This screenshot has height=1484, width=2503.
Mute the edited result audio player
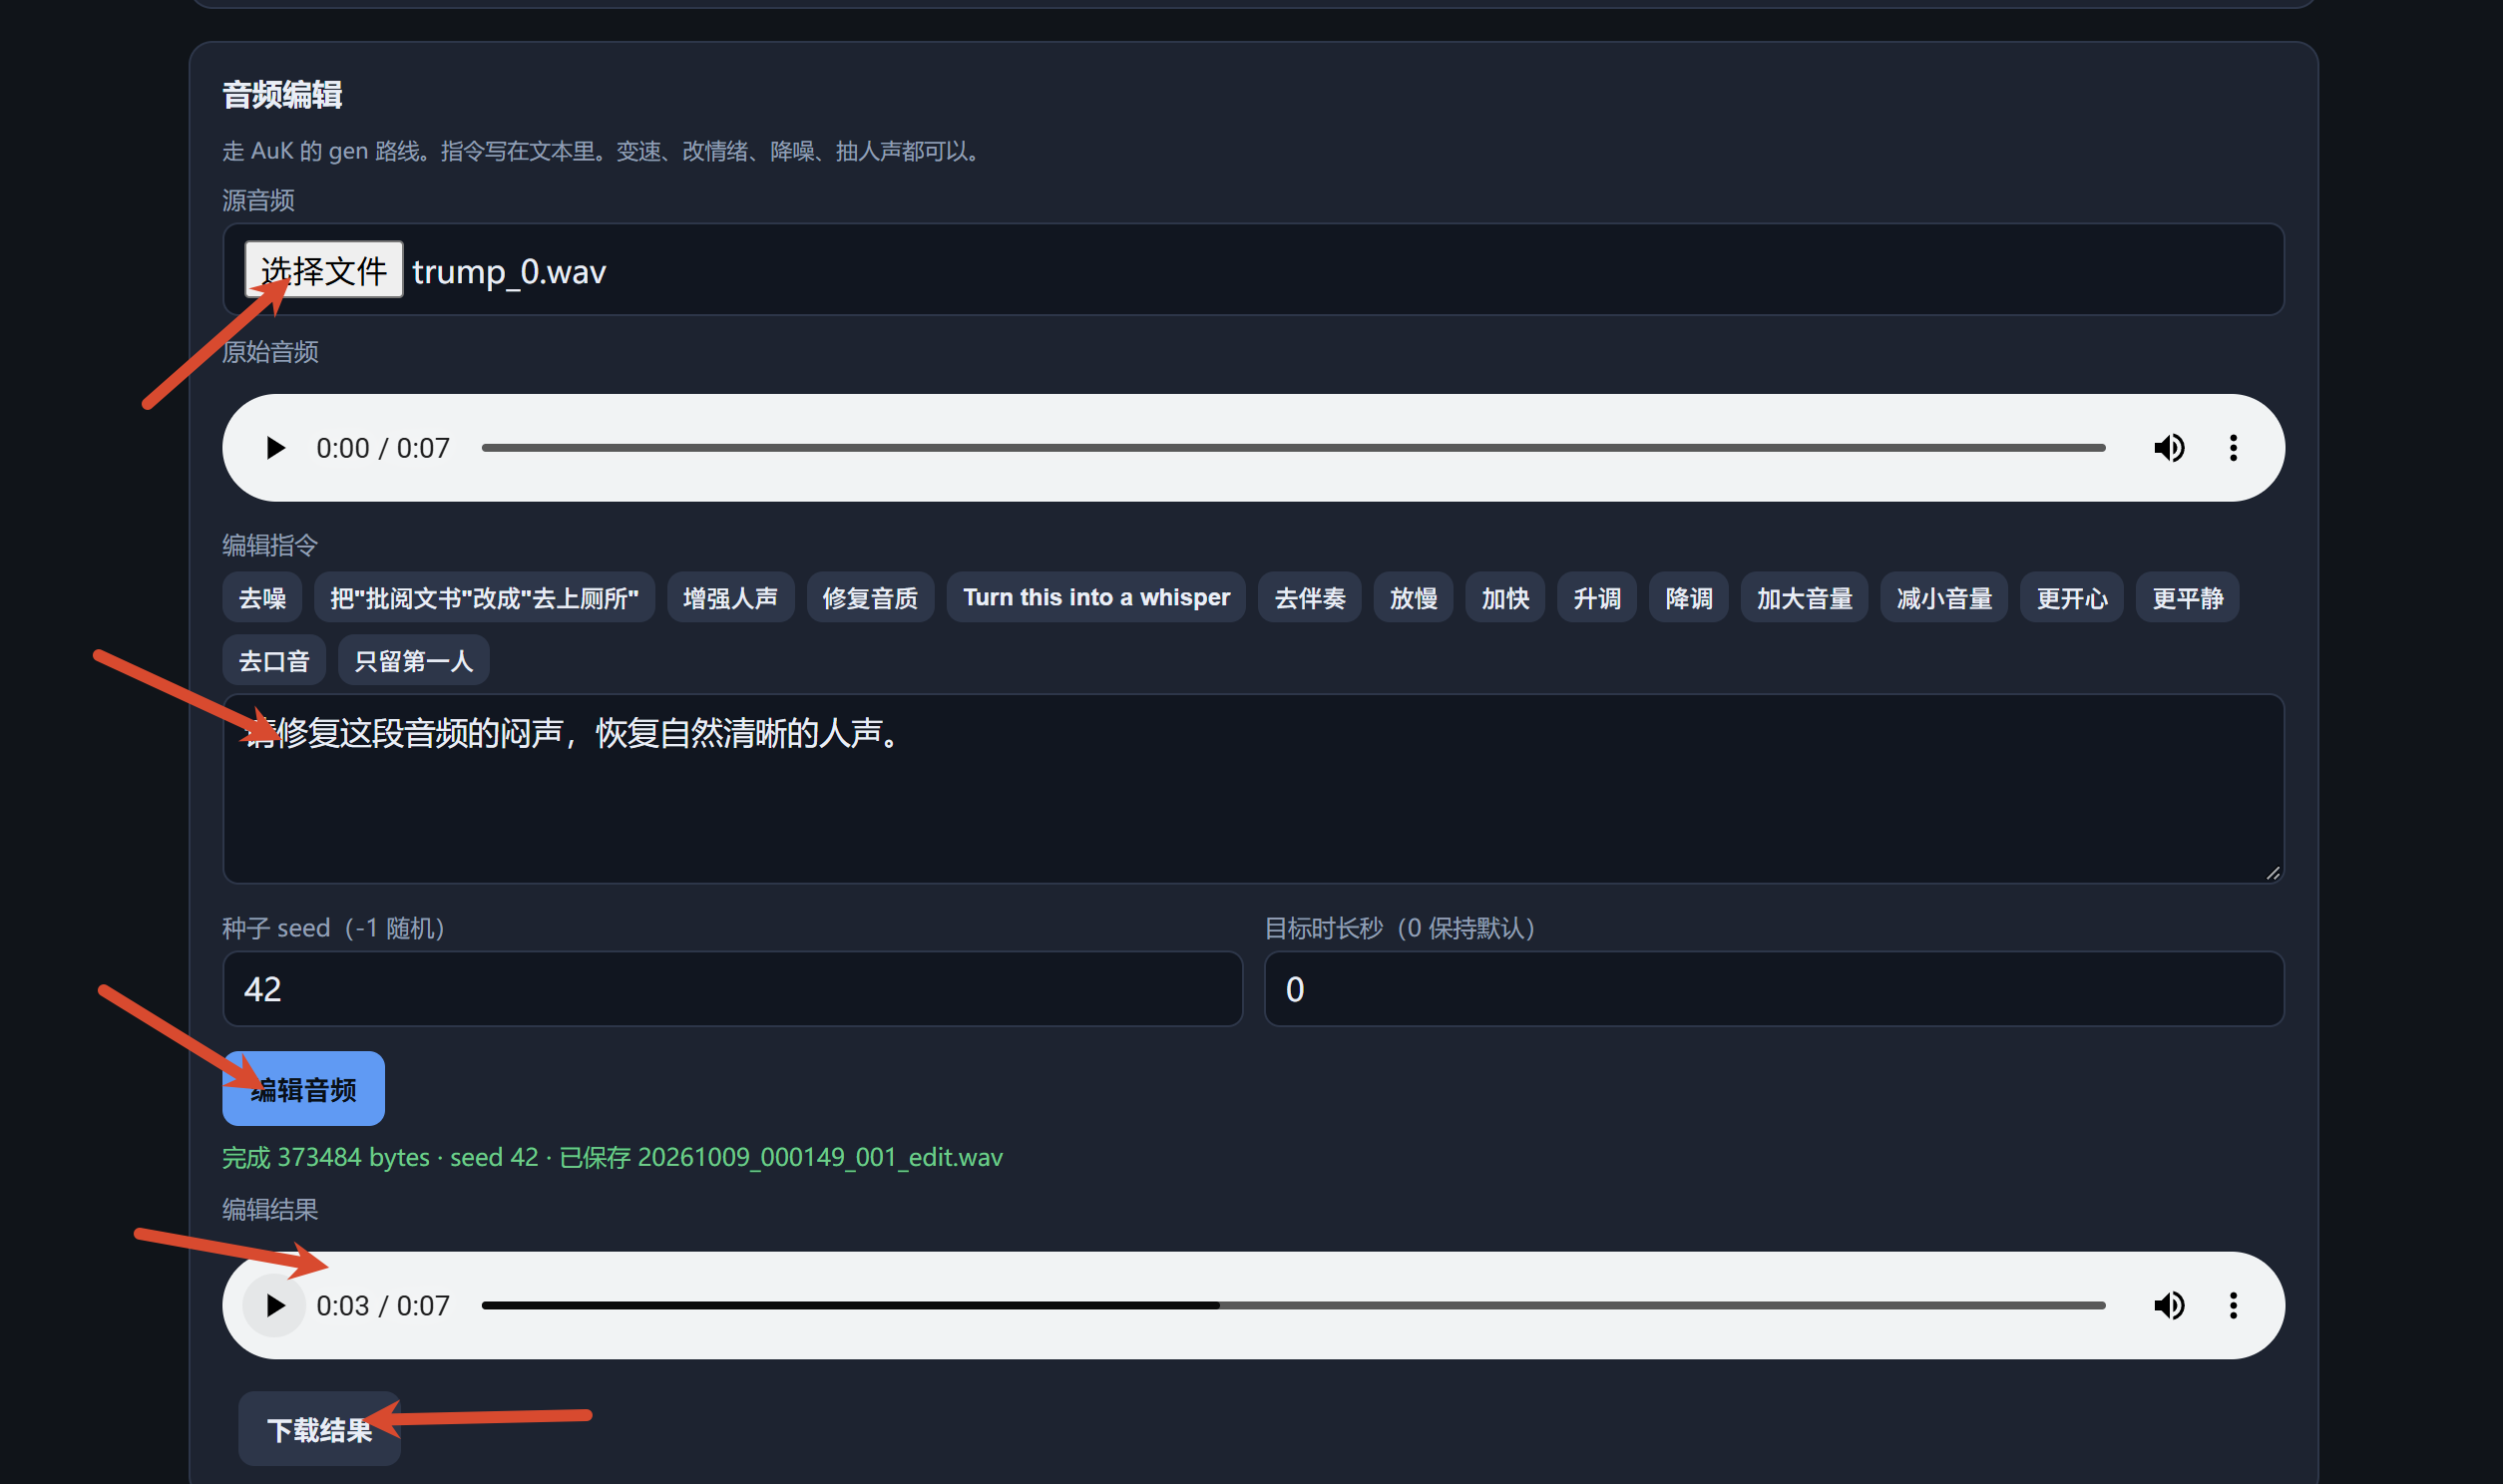(x=2169, y=1305)
